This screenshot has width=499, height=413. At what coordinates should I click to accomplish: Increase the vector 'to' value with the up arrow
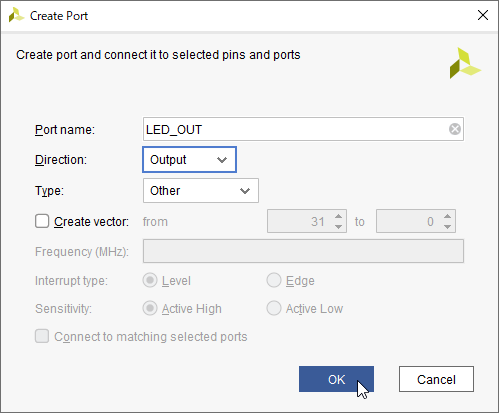(x=448, y=216)
